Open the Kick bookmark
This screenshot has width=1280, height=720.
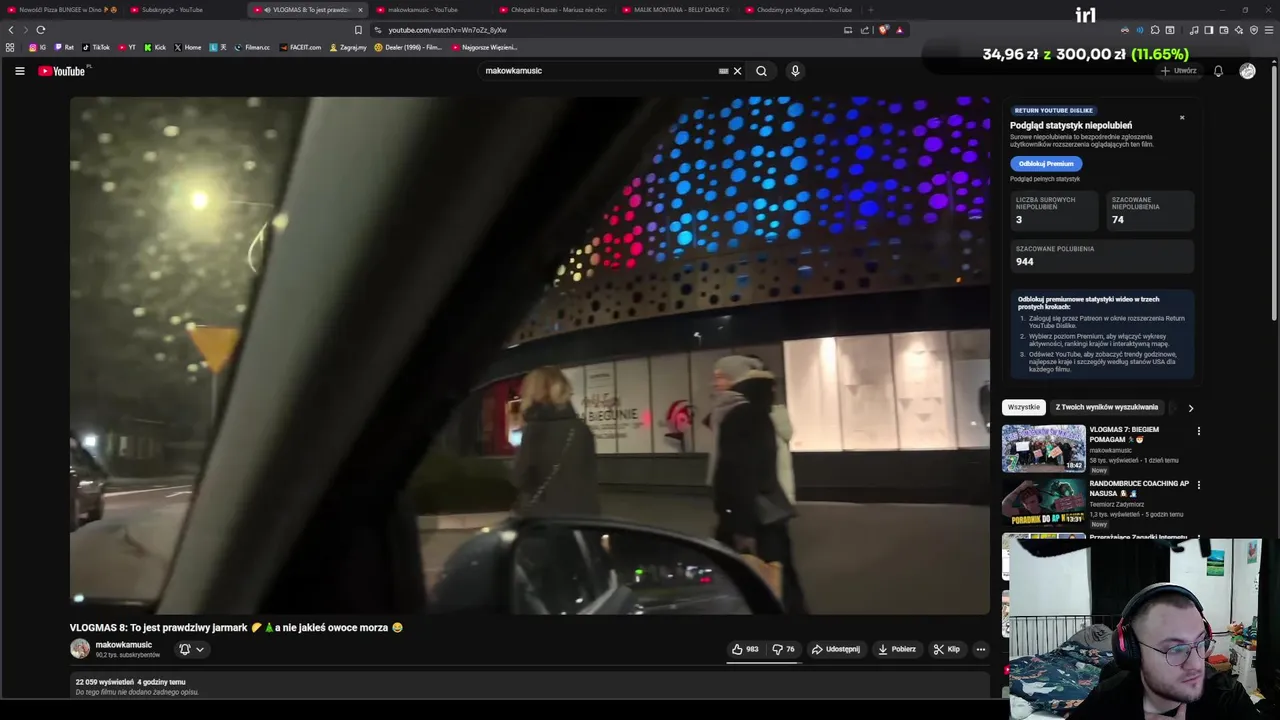[155, 47]
